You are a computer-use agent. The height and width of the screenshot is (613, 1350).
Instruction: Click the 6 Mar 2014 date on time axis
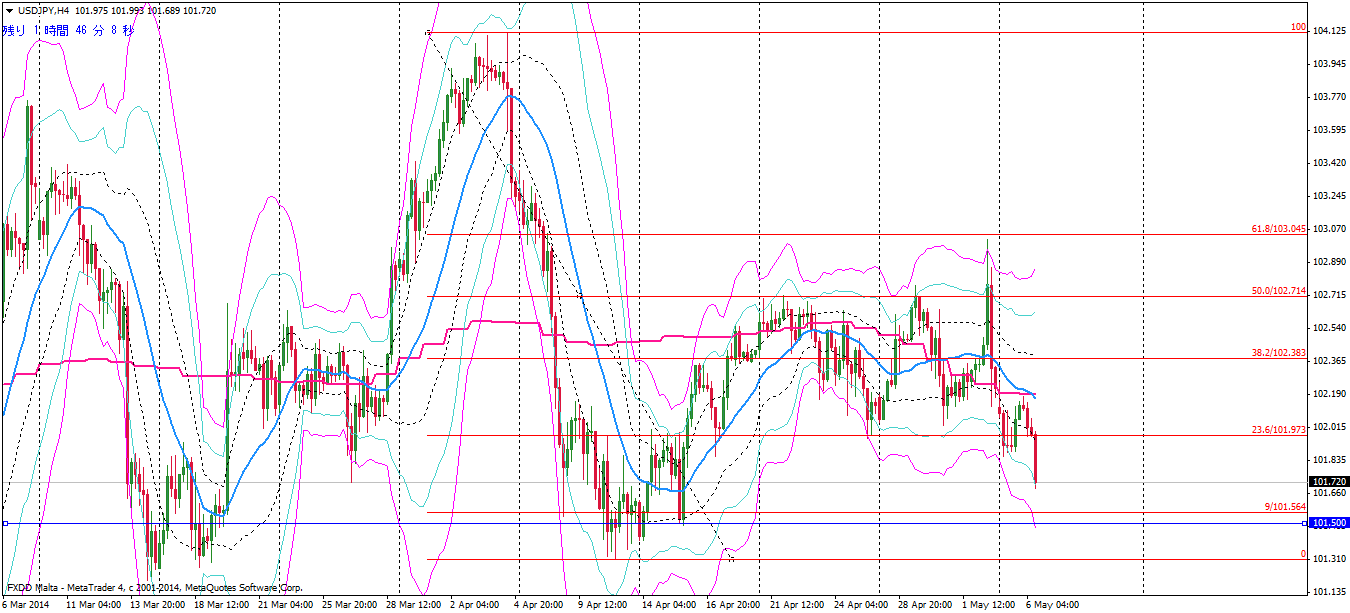pos(25,605)
